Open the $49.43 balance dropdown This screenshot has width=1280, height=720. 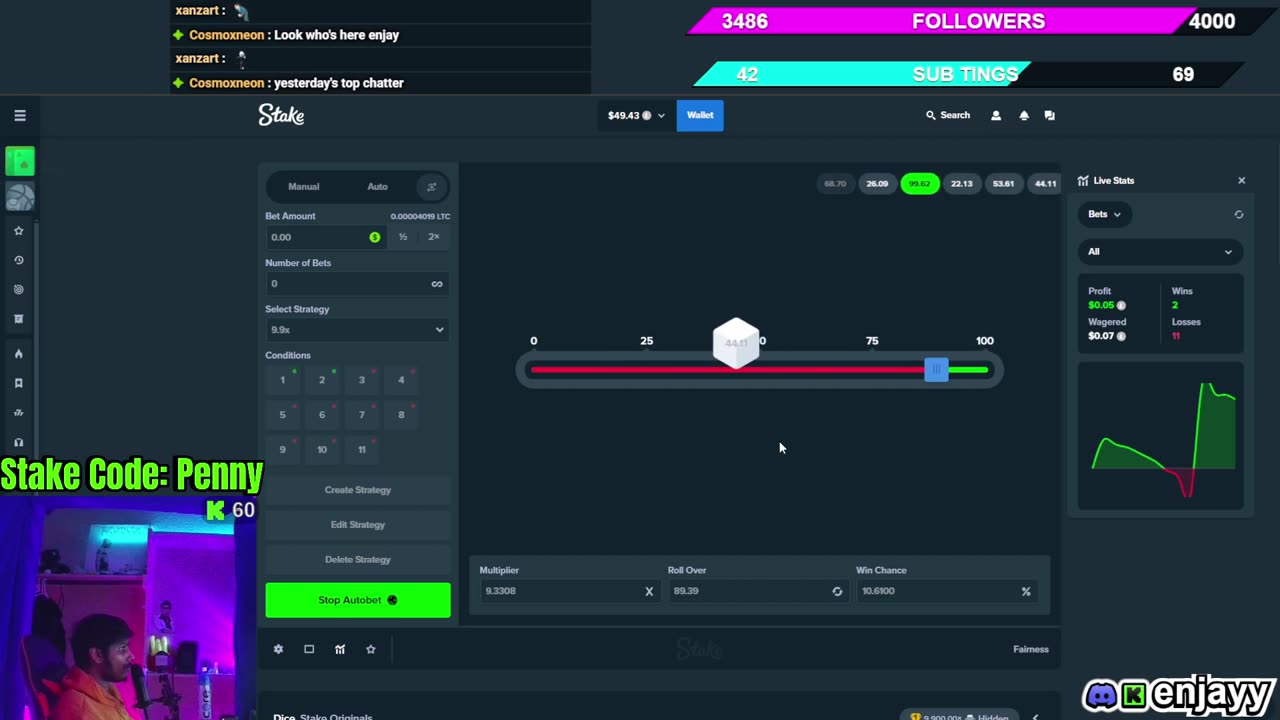point(636,116)
